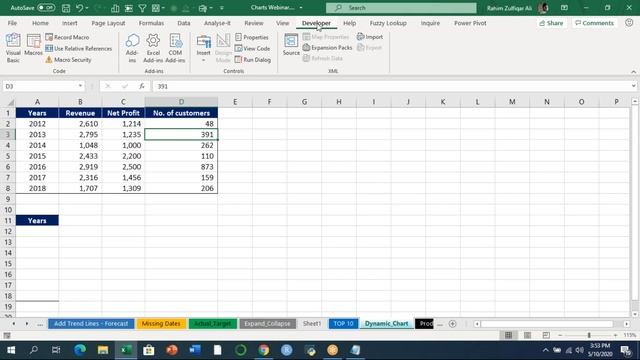This screenshot has height=360, width=640.
Task: Click the fx Insert Function button
Action: click(x=142, y=86)
